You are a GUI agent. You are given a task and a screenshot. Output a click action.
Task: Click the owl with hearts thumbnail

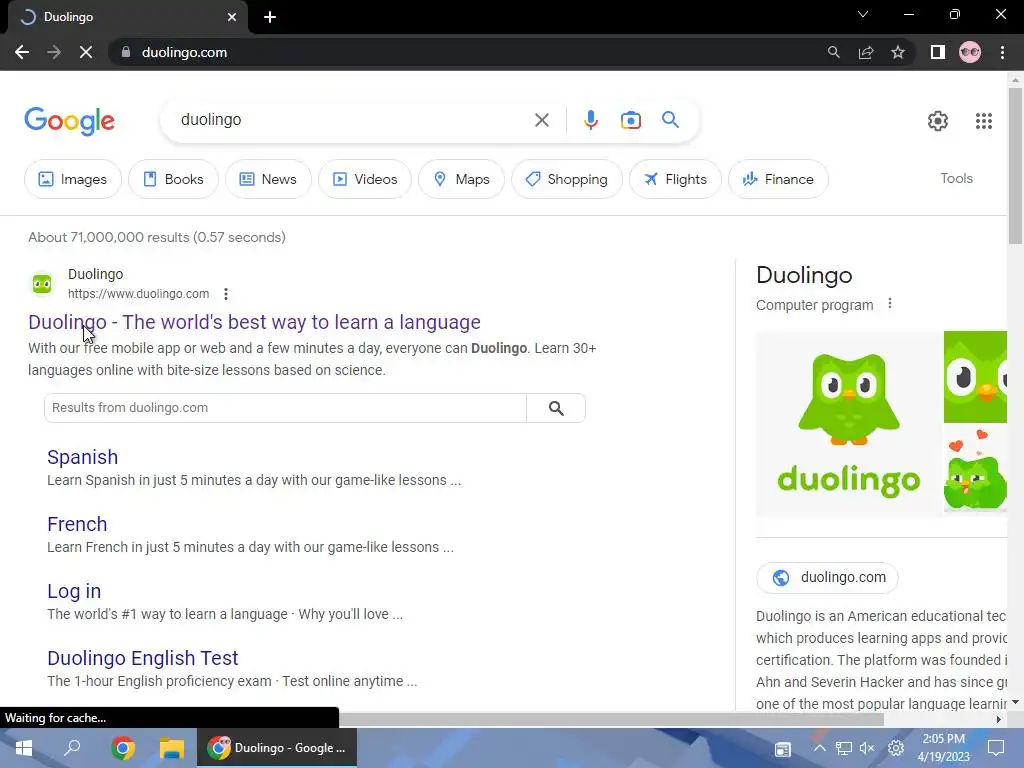(975, 470)
